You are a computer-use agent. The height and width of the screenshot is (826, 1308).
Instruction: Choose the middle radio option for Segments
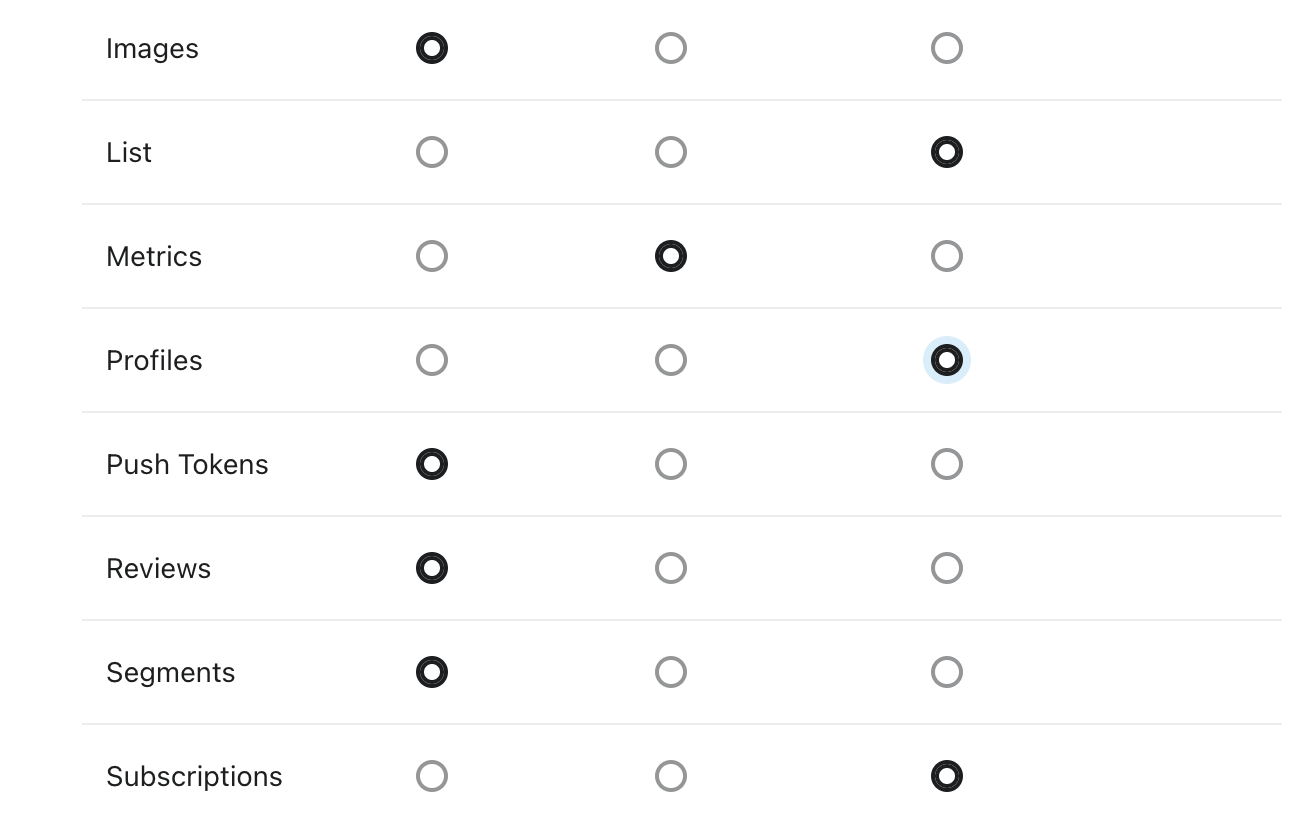pos(671,672)
